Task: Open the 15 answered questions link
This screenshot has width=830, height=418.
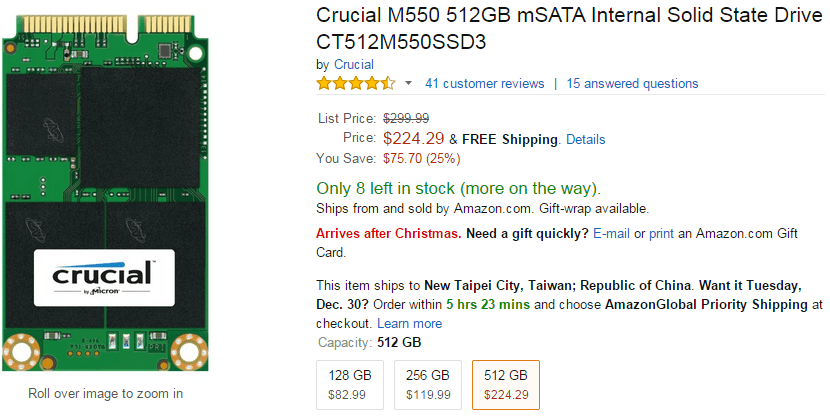Action: [x=632, y=84]
